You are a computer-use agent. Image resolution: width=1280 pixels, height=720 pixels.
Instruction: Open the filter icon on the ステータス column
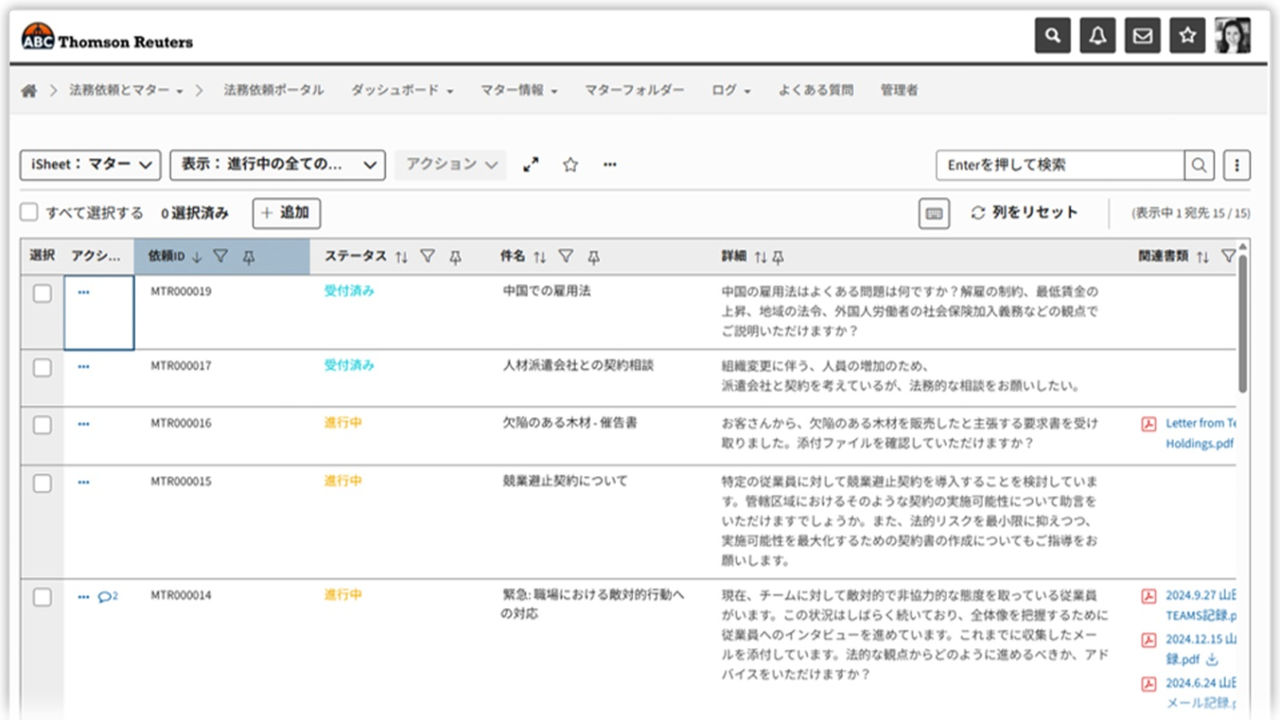[427, 256]
